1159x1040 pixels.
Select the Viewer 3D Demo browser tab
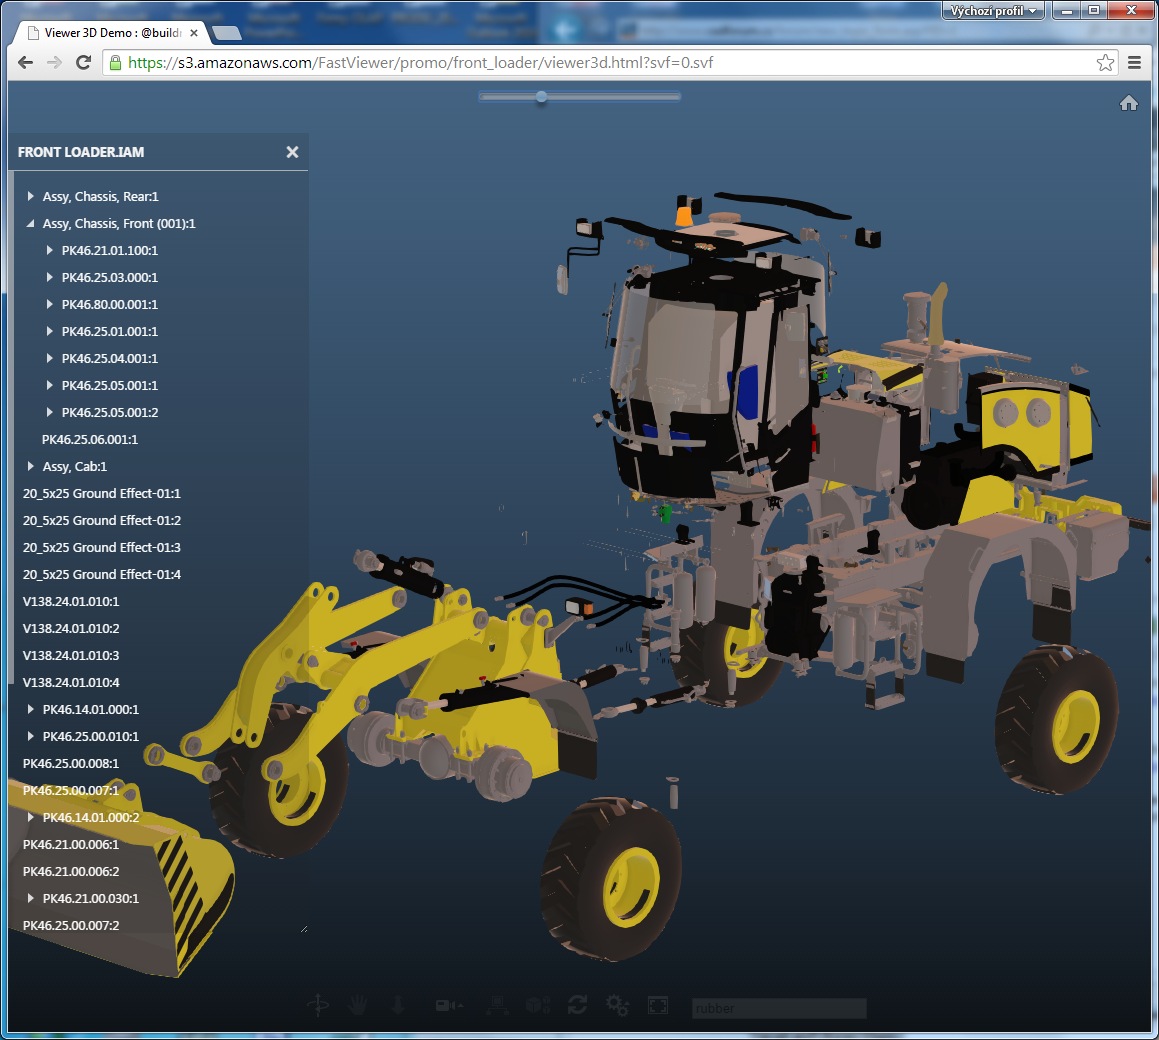(110, 33)
